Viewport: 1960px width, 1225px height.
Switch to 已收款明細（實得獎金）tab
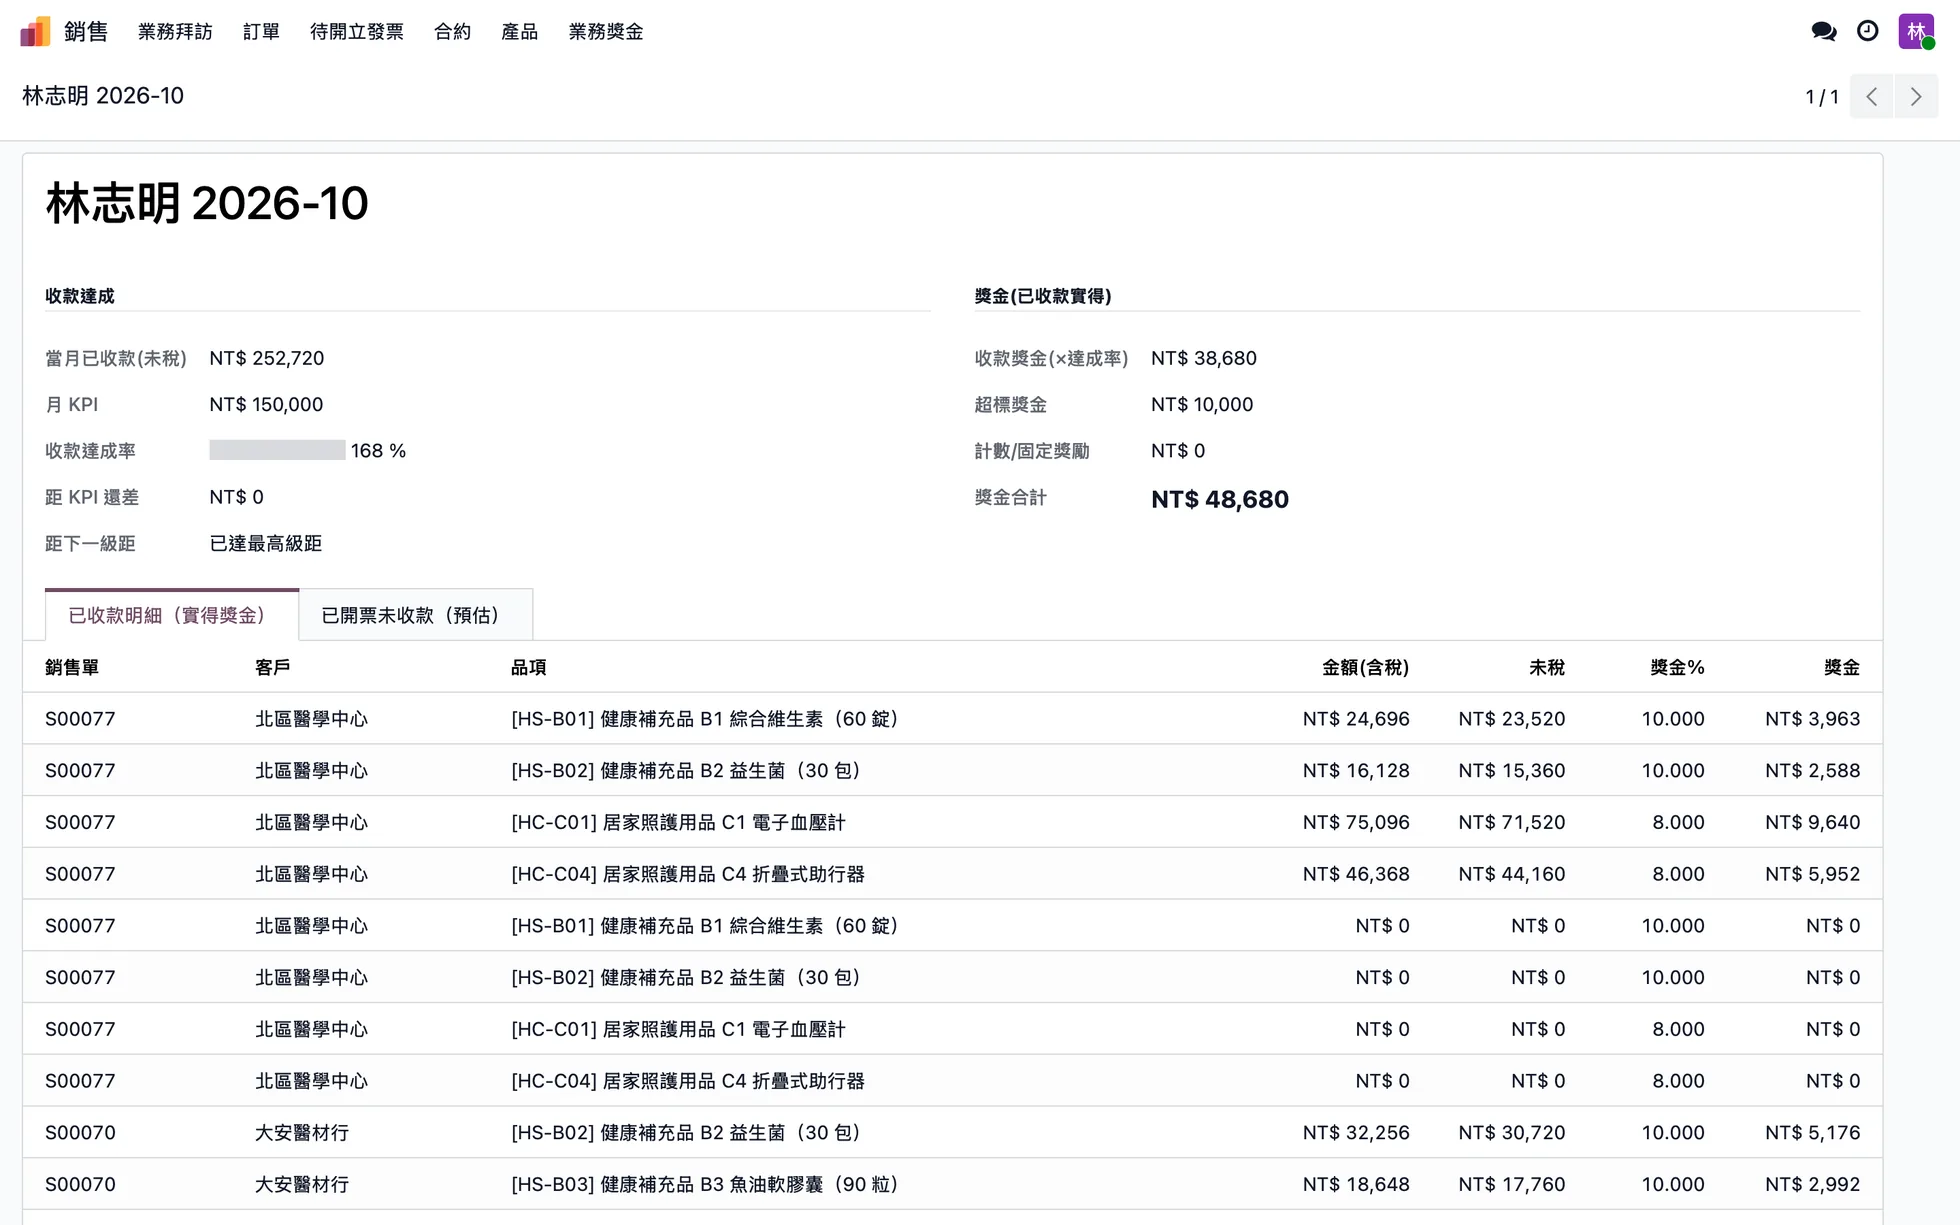pyautogui.click(x=172, y=615)
